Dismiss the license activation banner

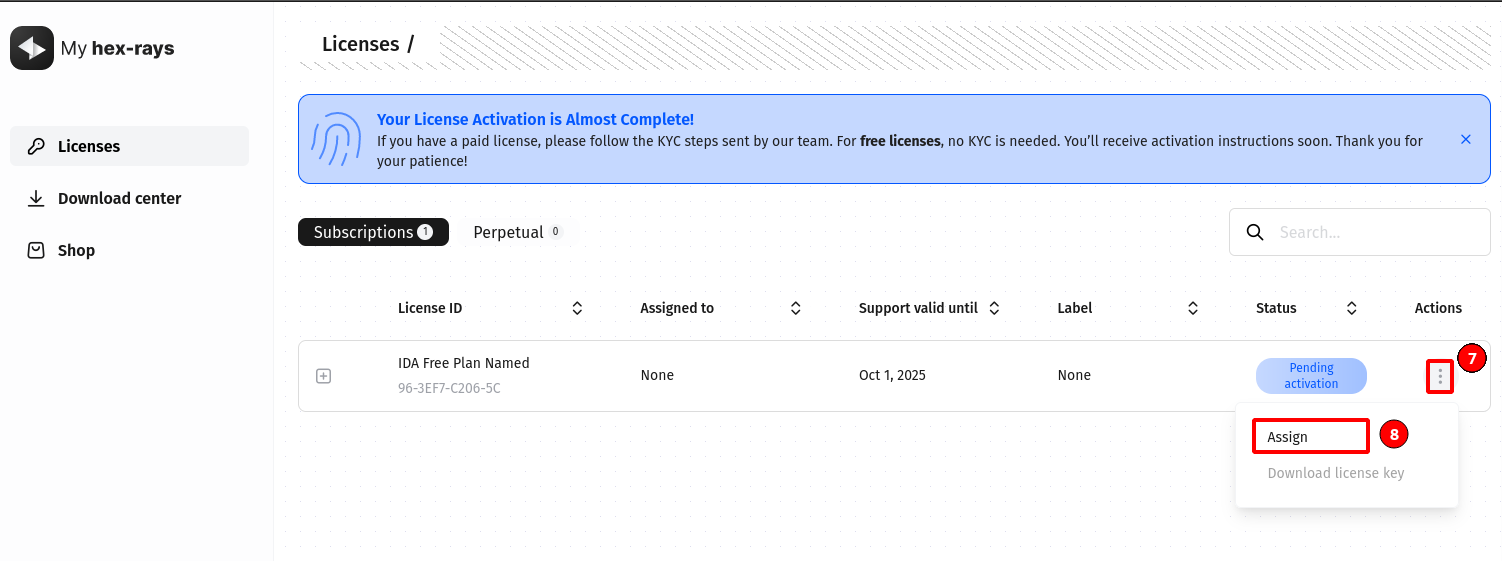pos(1465,139)
